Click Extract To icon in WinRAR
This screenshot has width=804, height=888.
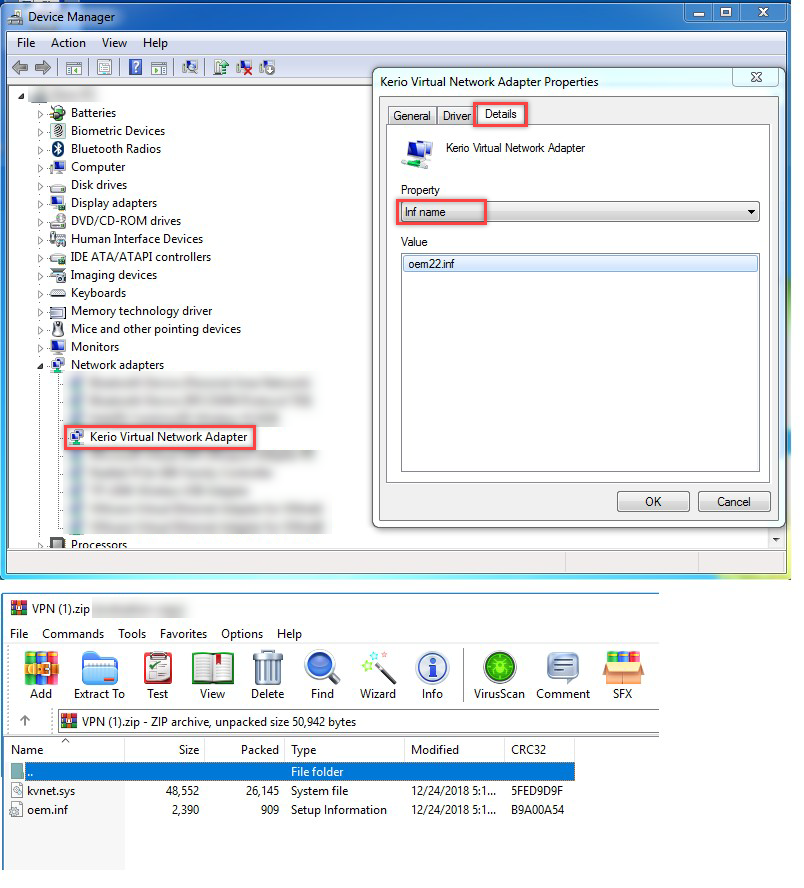pos(100,675)
